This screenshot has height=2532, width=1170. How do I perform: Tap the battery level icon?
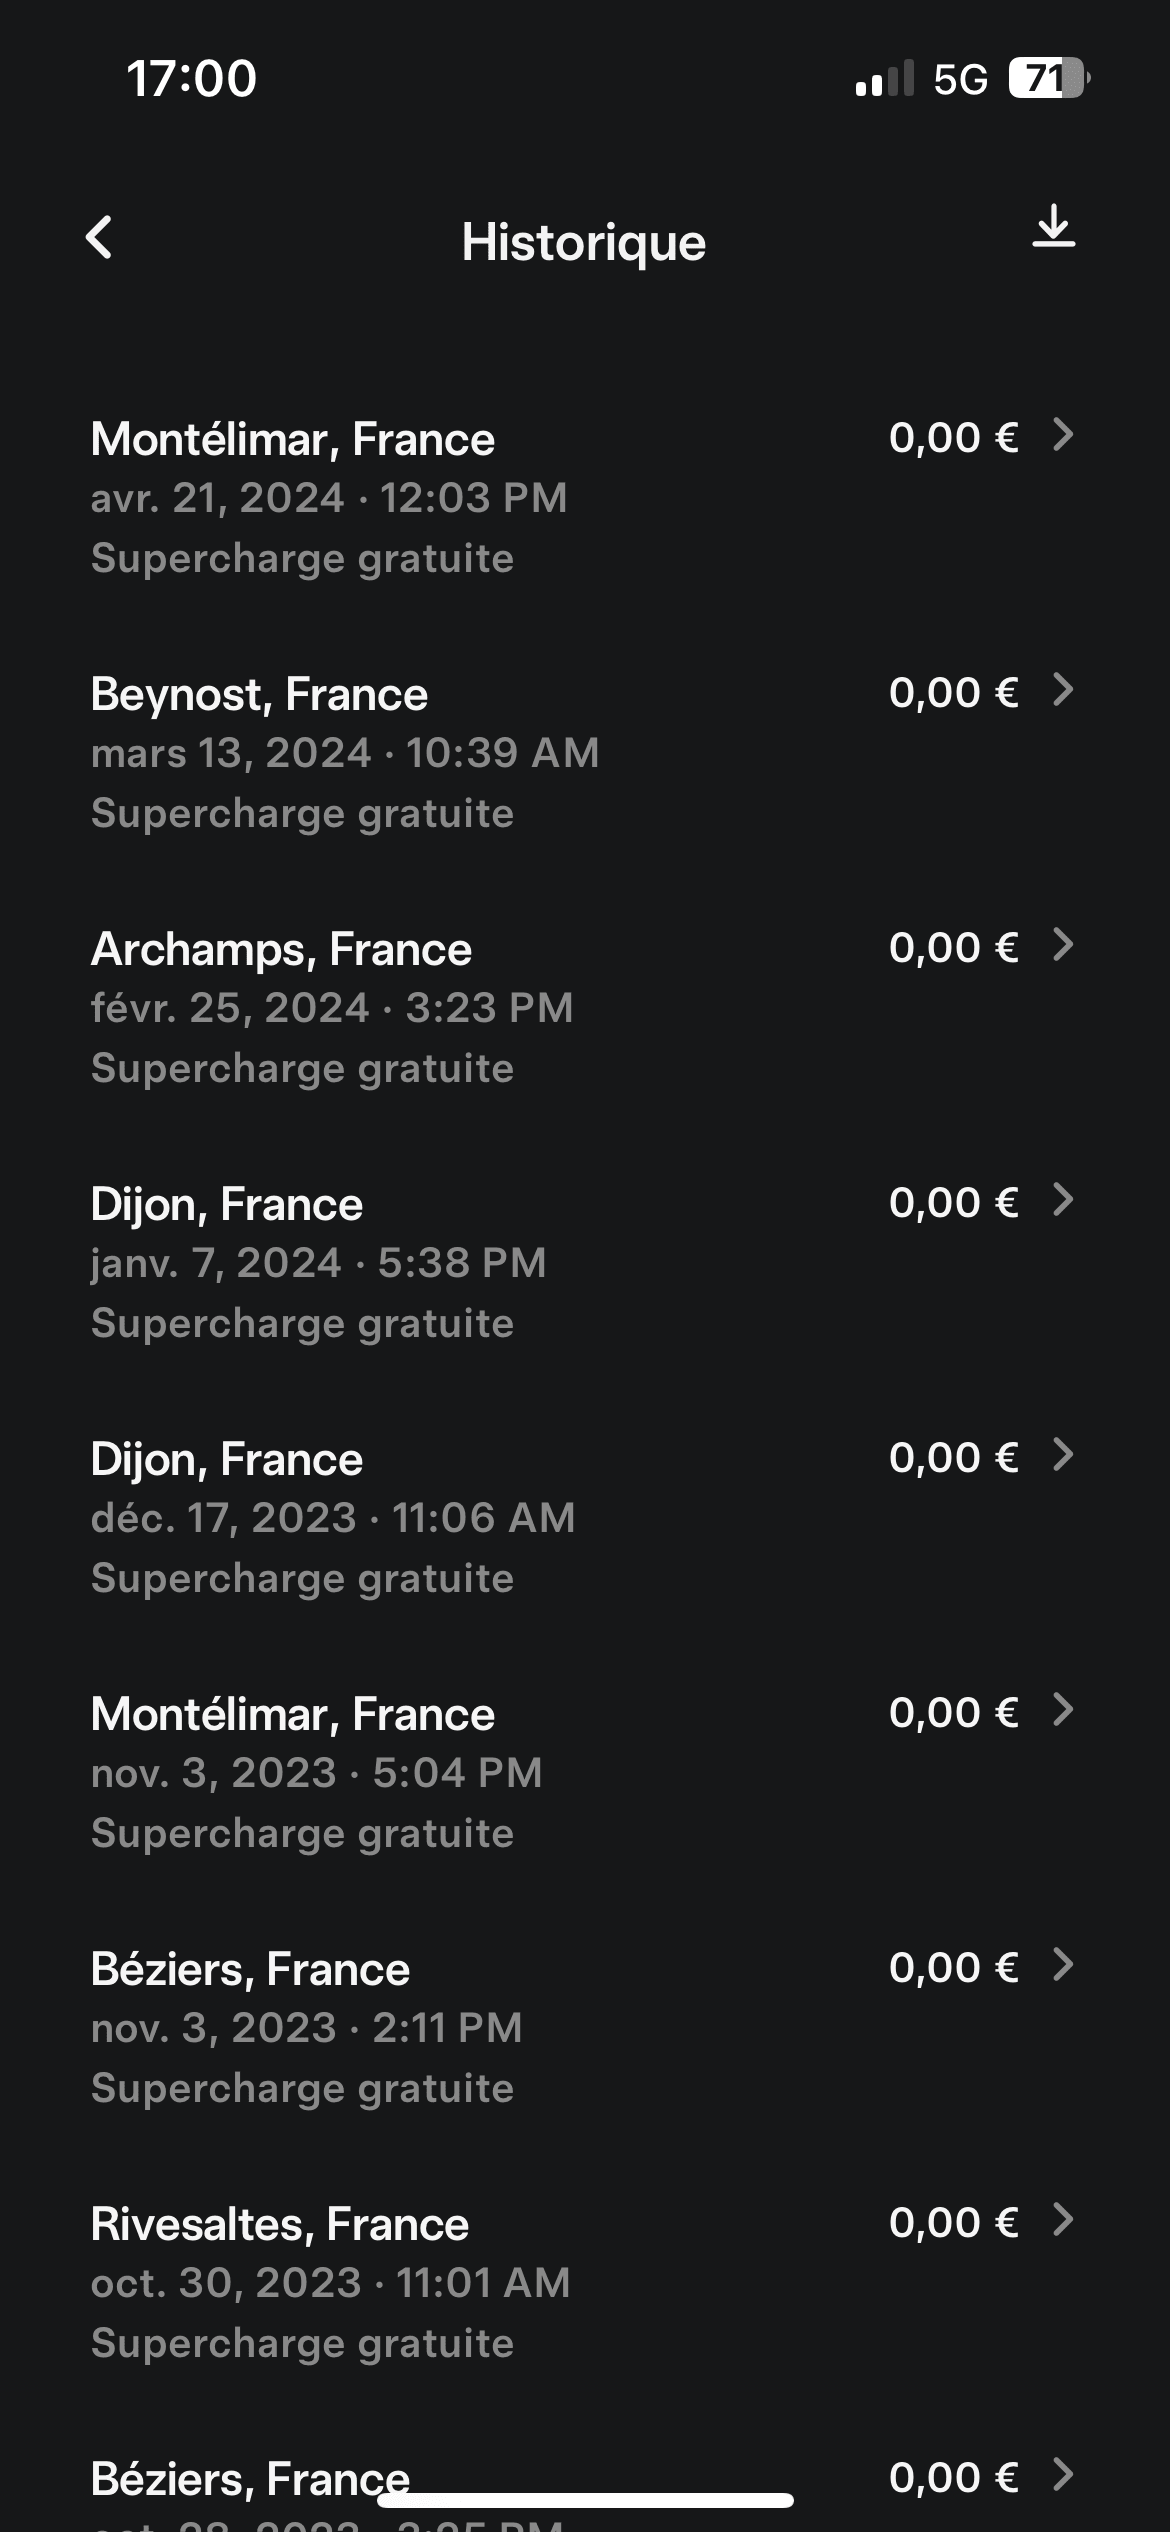pos(1047,78)
